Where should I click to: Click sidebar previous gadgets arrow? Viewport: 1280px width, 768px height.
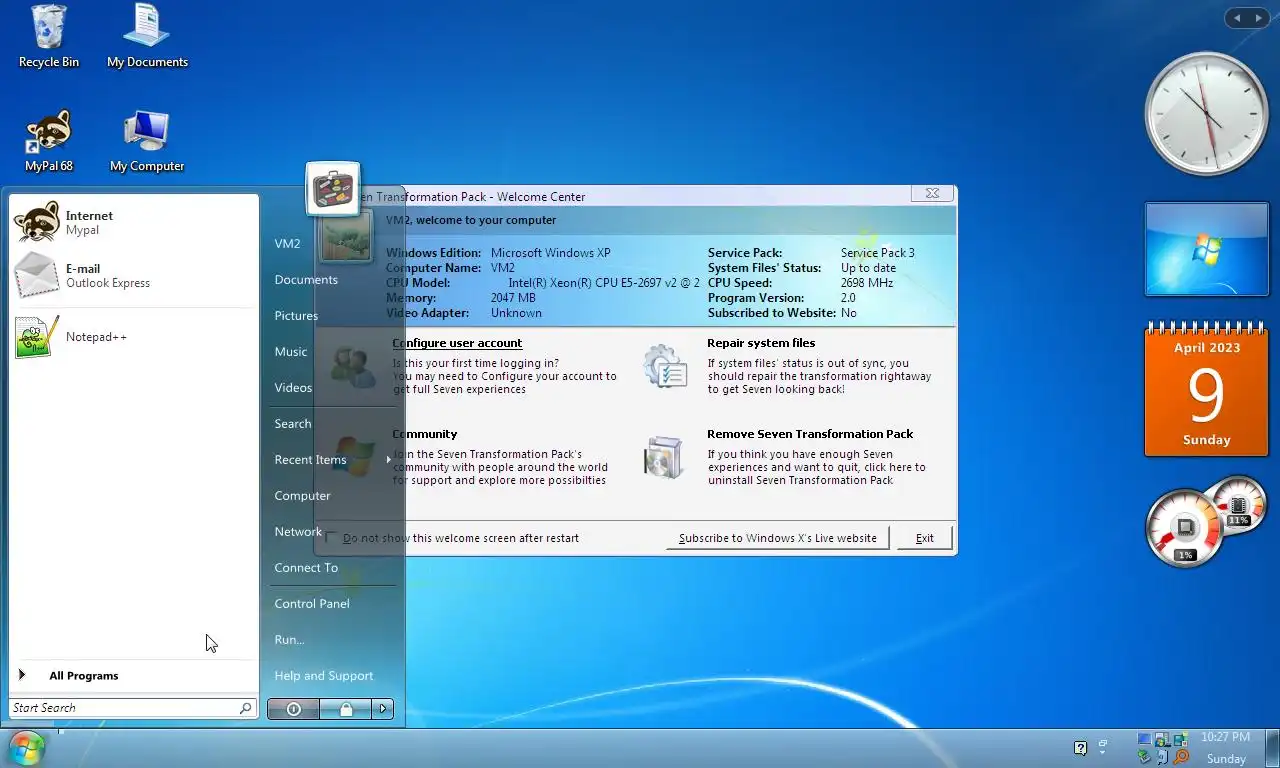[x=1237, y=18]
